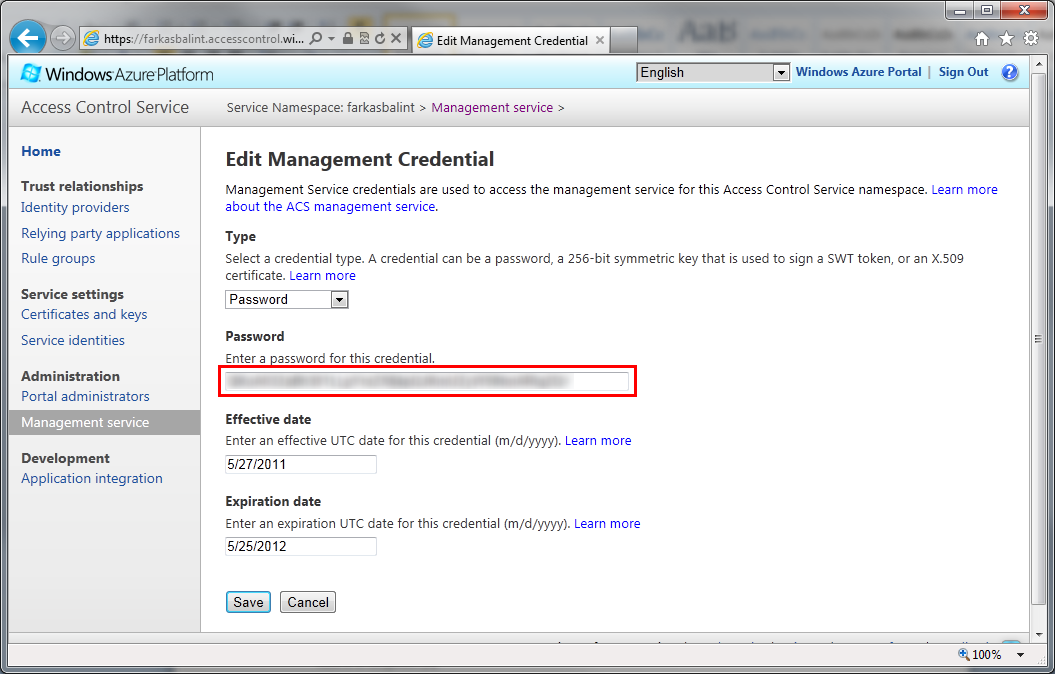The image size is (1055, 674).
Task: Open the zoom level dropdown arrow
Action: coord(1021,654)
